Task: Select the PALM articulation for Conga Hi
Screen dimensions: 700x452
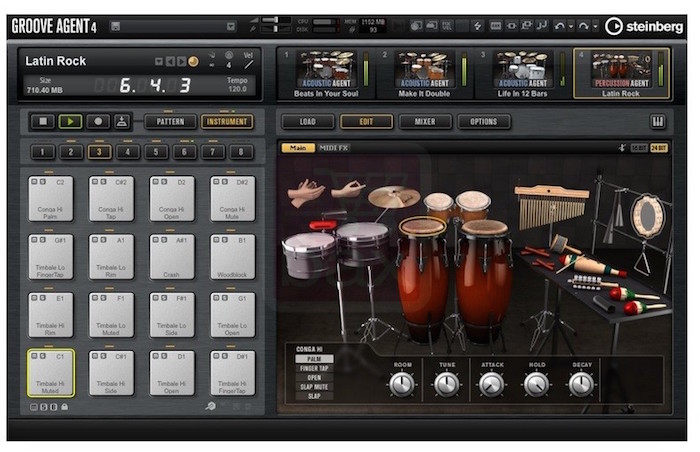Action: point(314,359)
